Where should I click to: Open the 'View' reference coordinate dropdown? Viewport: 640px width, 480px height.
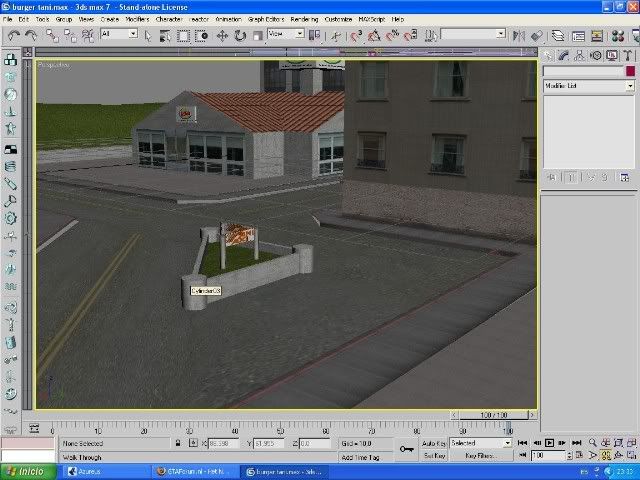(300, 33)
